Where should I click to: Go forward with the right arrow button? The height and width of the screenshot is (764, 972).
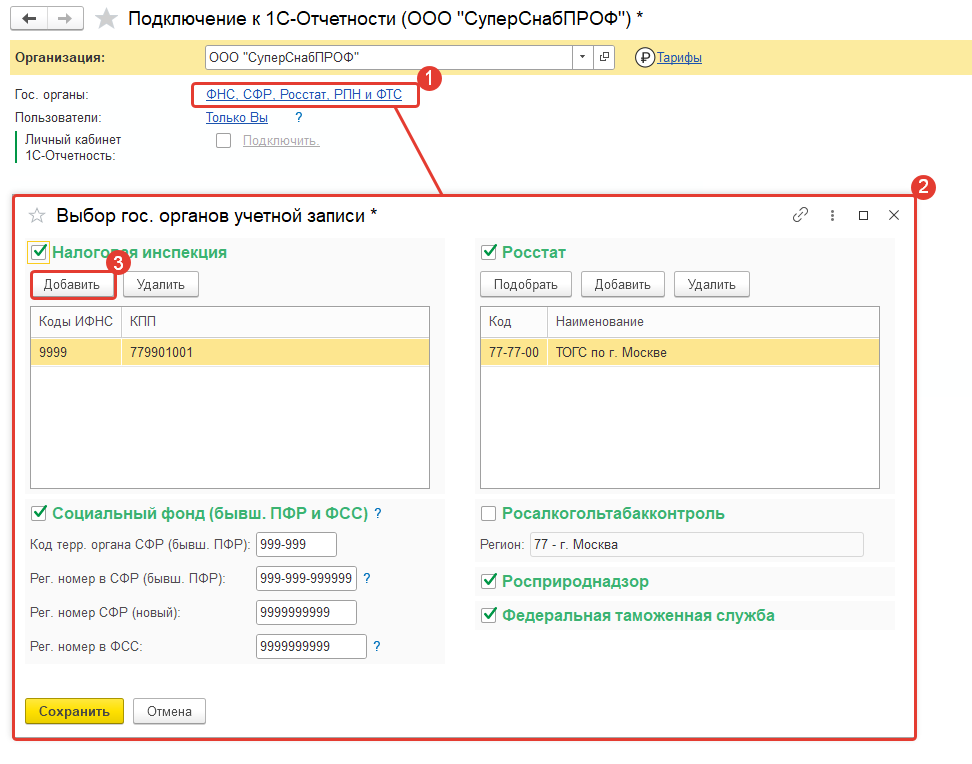[x=65, y=19]
